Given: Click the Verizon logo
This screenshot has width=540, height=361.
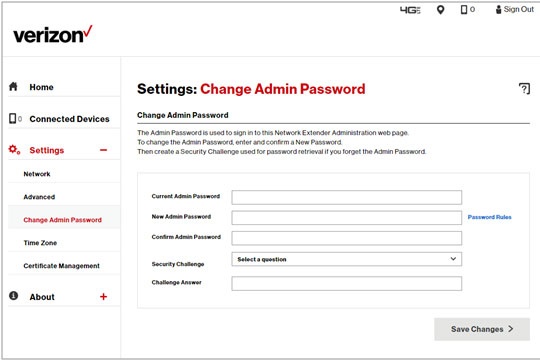Looking at the screenshot, I should coord(53,34).
